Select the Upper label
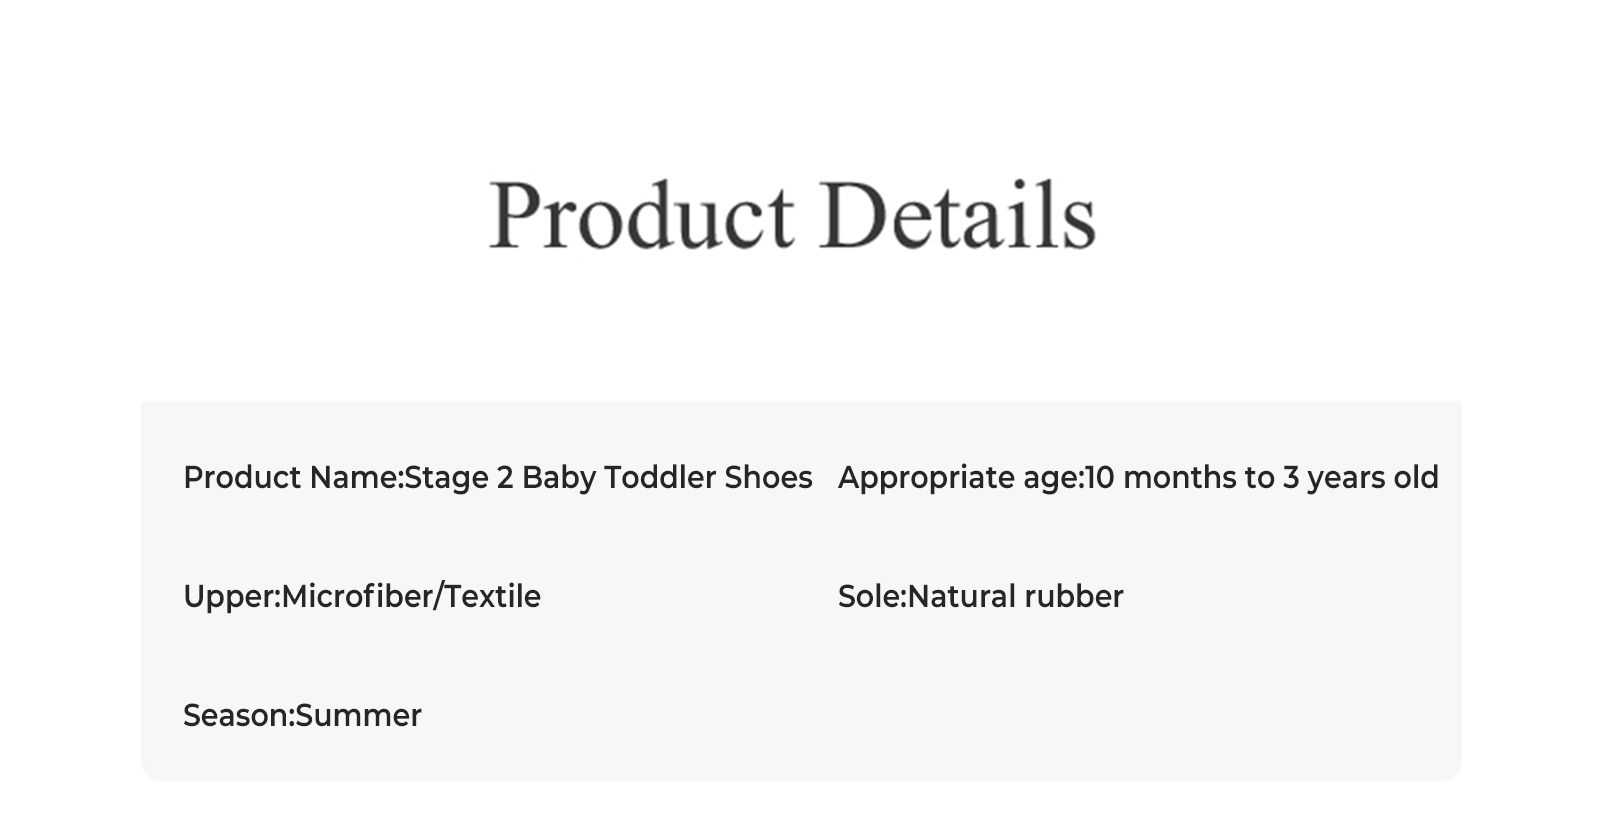1600x824 pixels. pos(230,597)
